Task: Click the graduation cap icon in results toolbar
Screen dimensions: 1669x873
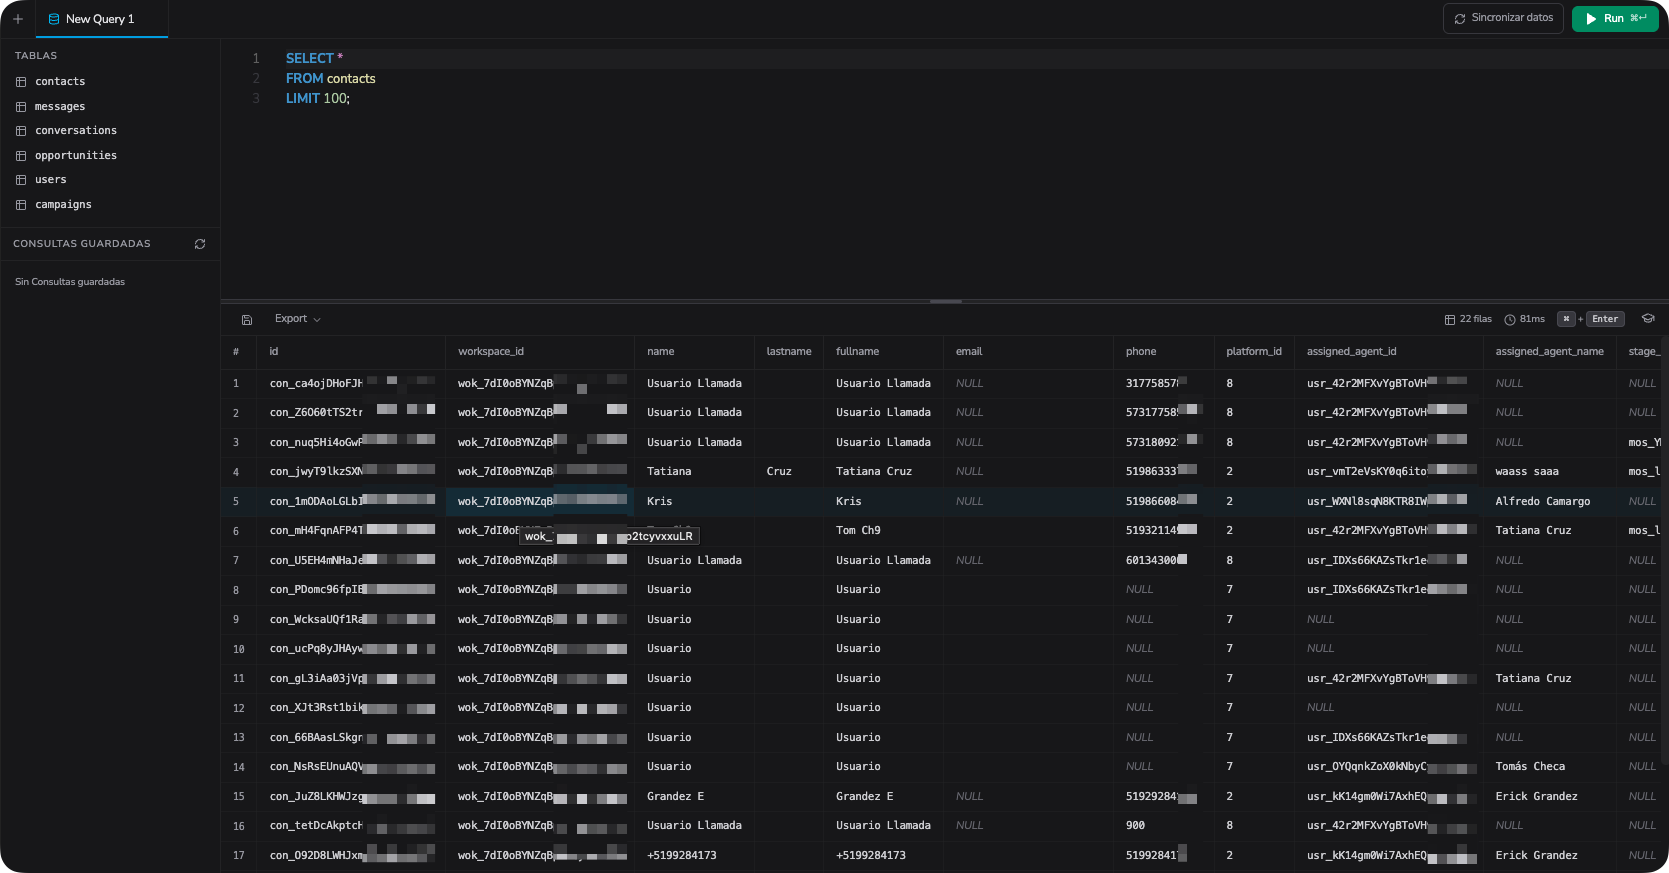Action: click(1648, 319)
